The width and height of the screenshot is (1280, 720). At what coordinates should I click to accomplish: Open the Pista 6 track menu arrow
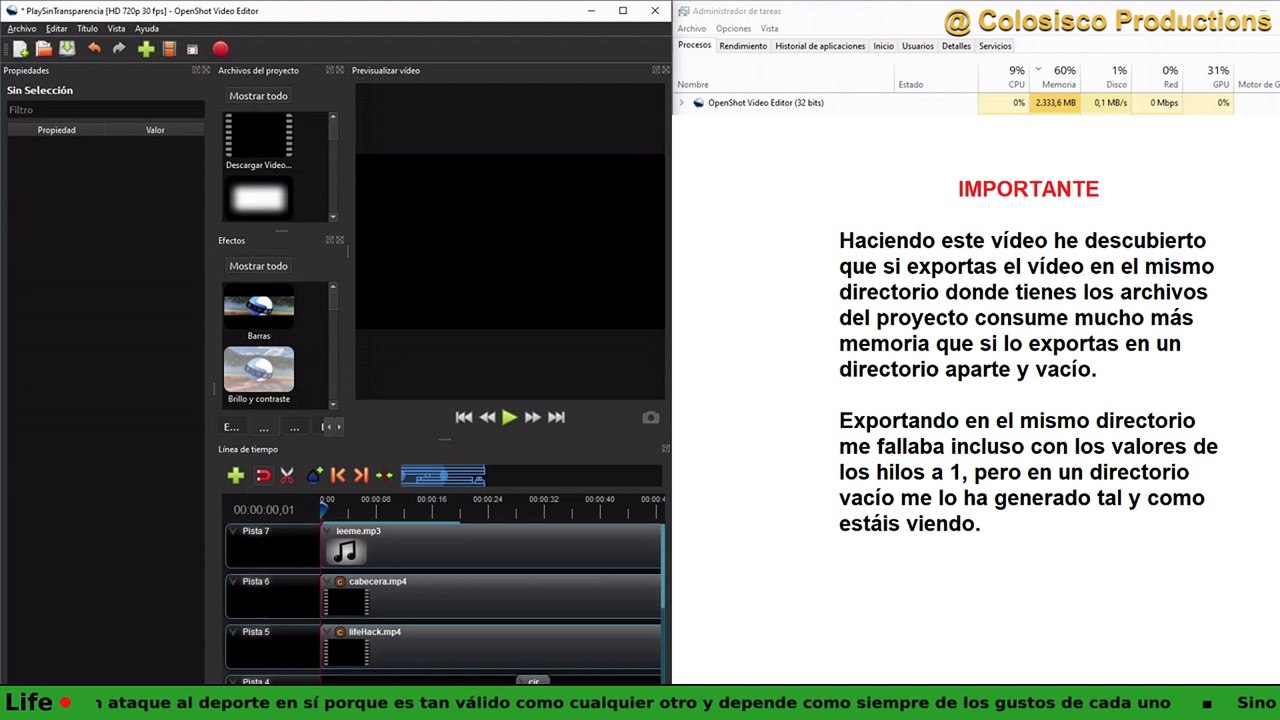[233, 581]
